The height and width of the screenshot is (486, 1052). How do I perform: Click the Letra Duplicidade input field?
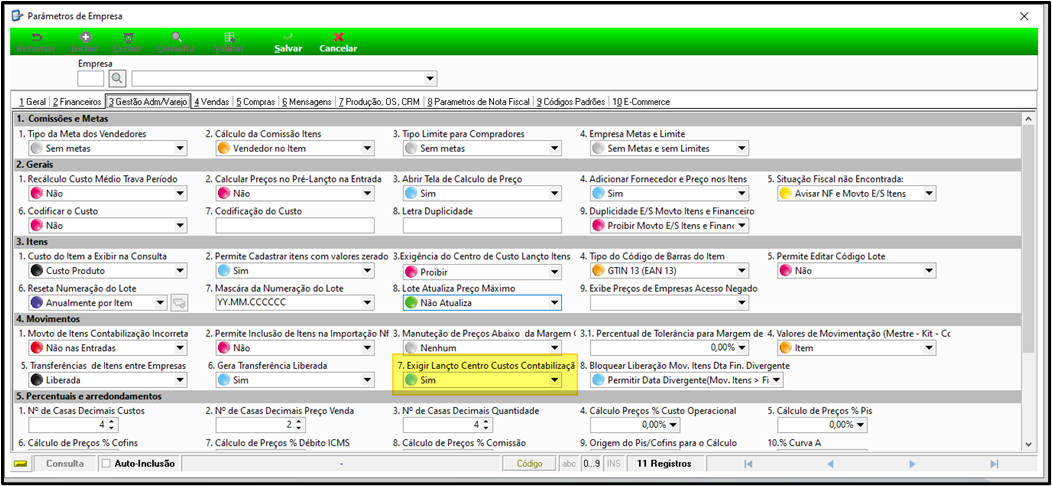click(482, 226)
